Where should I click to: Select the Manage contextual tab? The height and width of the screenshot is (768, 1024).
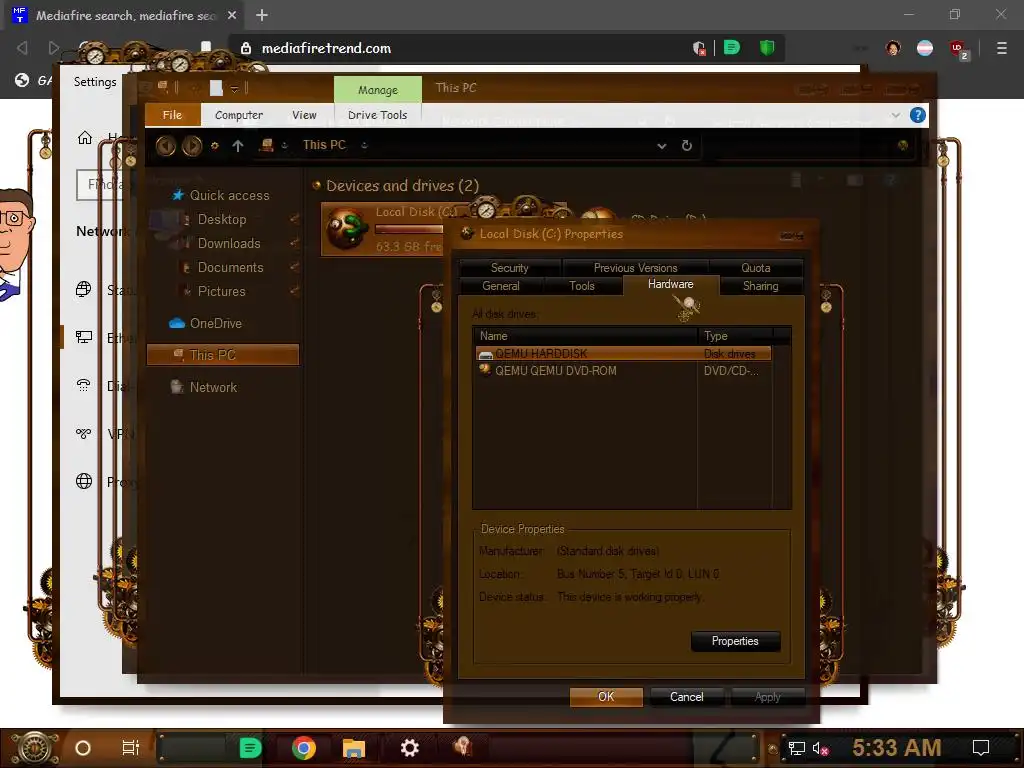[377, 89]
